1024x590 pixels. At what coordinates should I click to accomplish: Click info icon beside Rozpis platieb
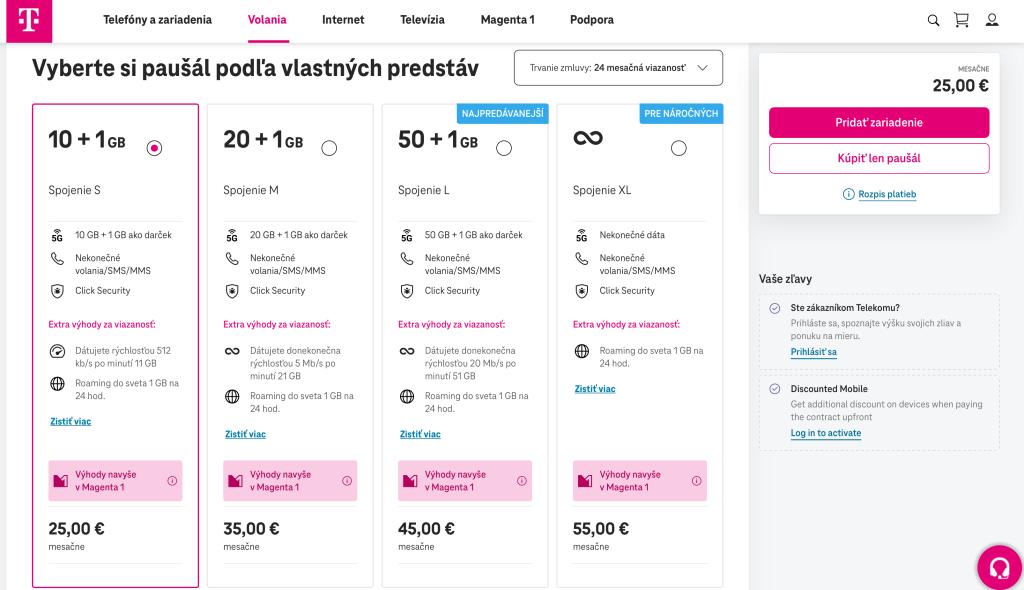(849, 194)
